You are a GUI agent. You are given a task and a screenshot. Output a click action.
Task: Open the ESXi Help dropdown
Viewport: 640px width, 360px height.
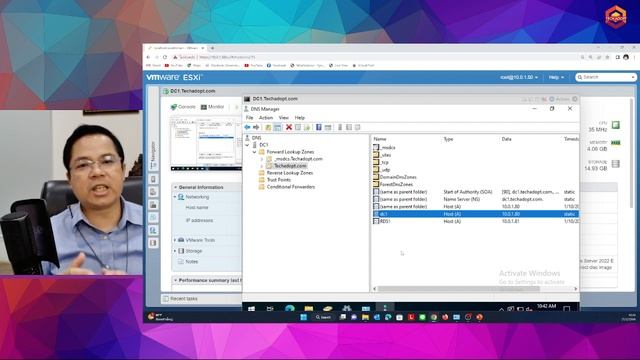coord(556,77)
